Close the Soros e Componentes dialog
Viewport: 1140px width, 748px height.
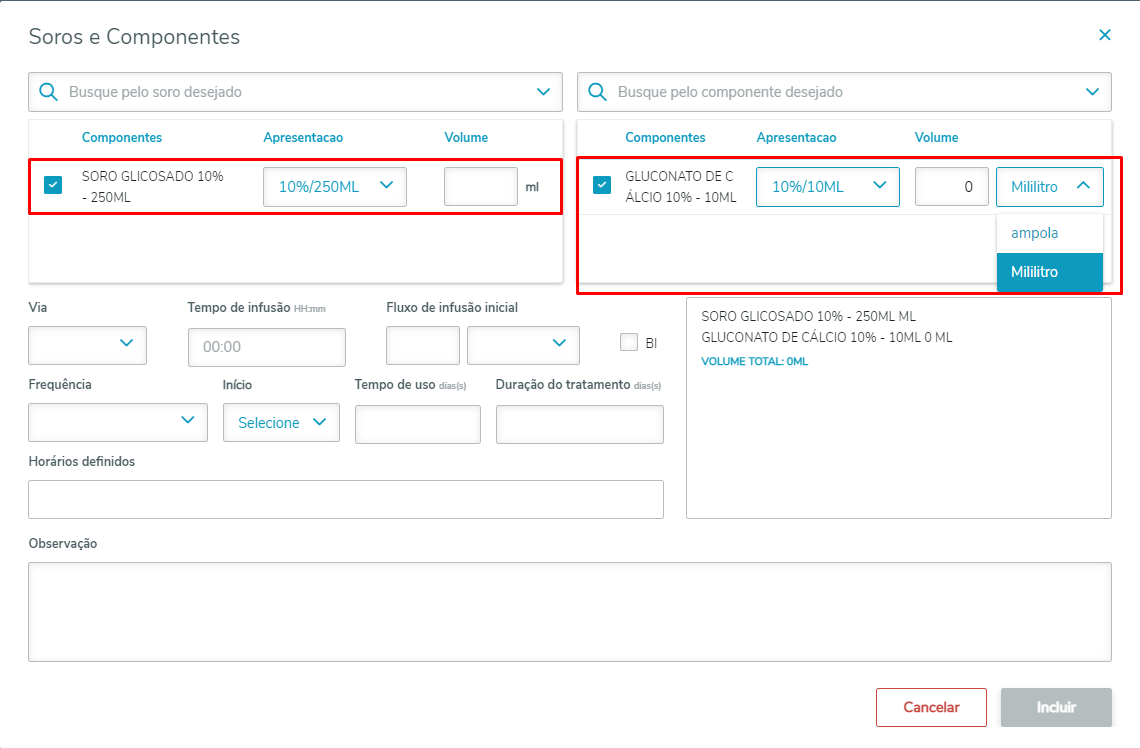point(1105,35)
